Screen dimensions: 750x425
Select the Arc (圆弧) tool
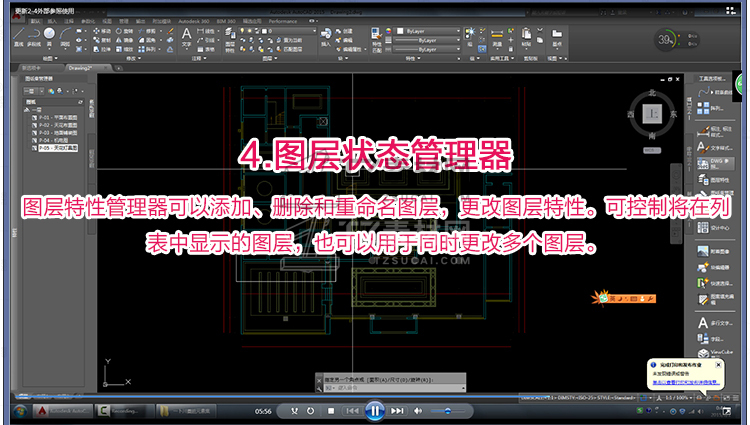(65, 36)
